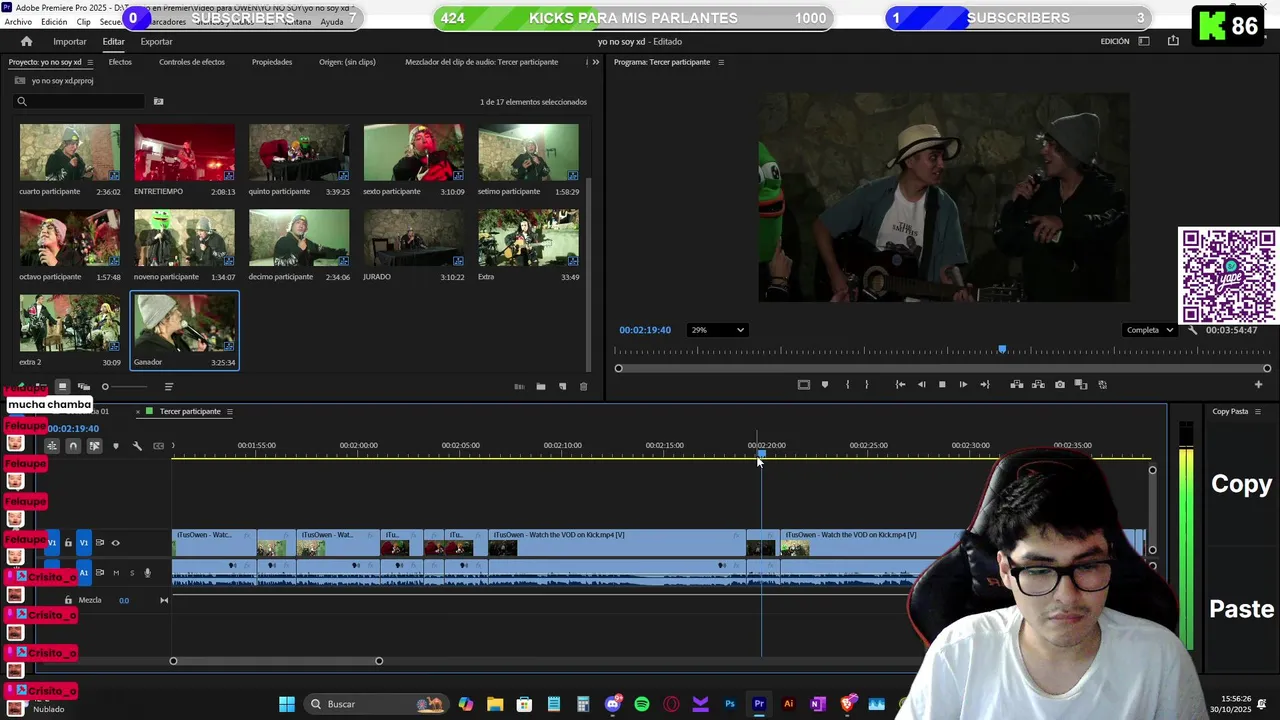Click the Copy button in Copy Pasta
1280x720 pixels.
1241,484
